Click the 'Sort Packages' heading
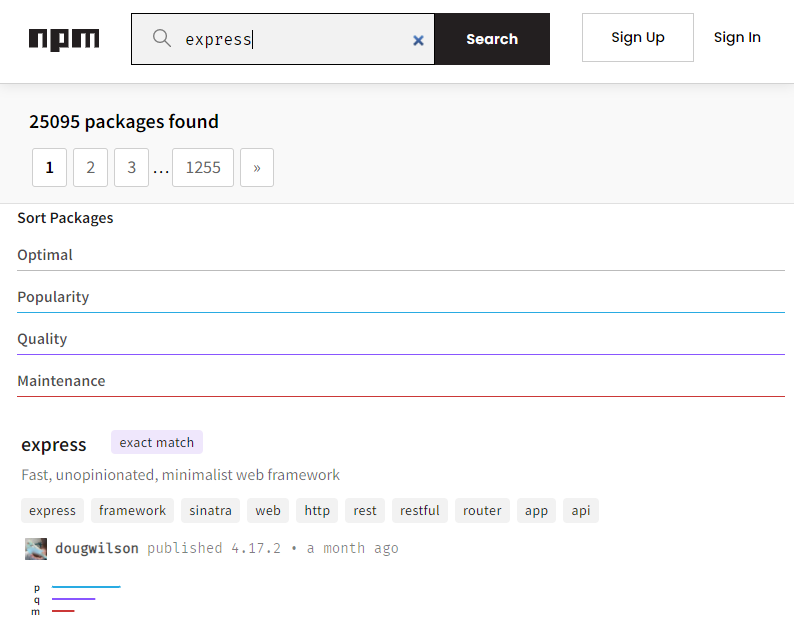Image resolution: width=794 pixels, height=632 pixels. pyautogui.click(x=65, y=218)
